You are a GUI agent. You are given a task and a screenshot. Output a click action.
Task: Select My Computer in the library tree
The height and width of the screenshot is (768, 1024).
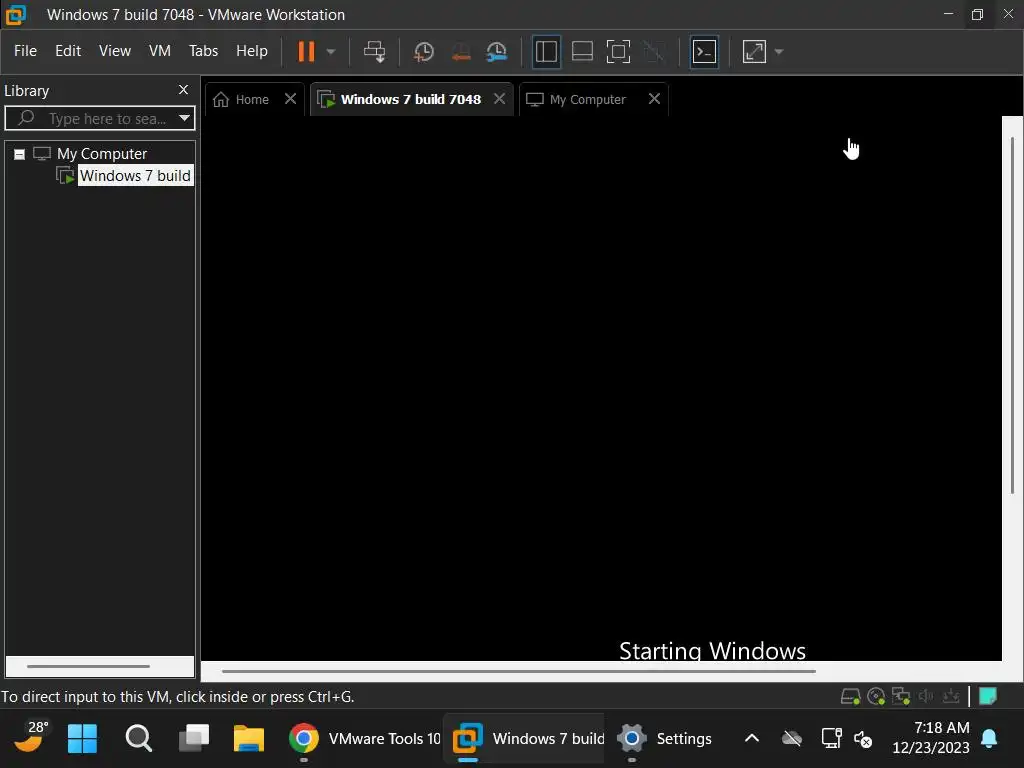[x=102, y=153]
